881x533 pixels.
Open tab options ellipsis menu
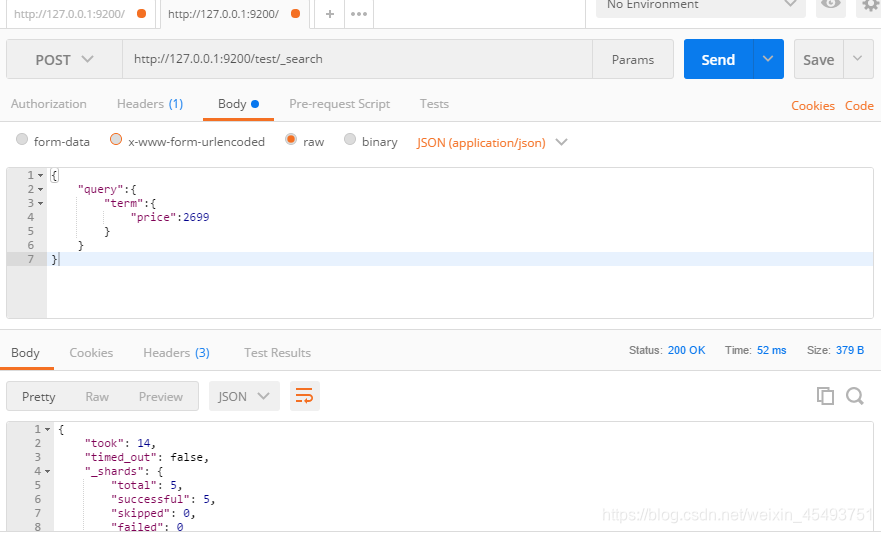click(x=358, y=14)
